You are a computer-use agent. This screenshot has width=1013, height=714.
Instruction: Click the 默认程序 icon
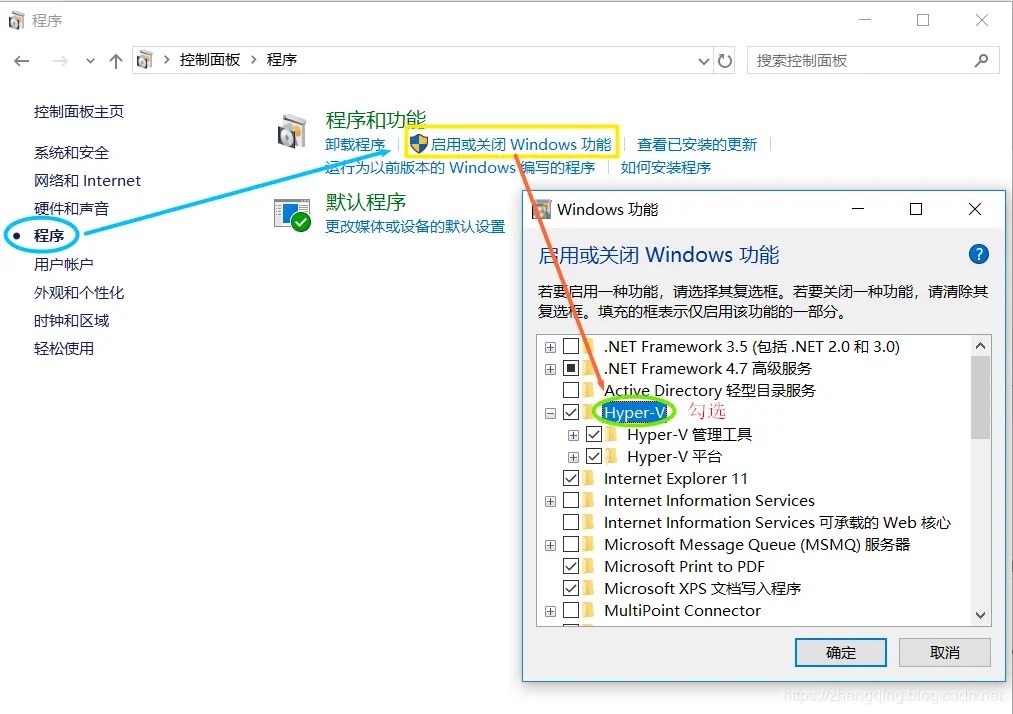click(x=293, y=215)
